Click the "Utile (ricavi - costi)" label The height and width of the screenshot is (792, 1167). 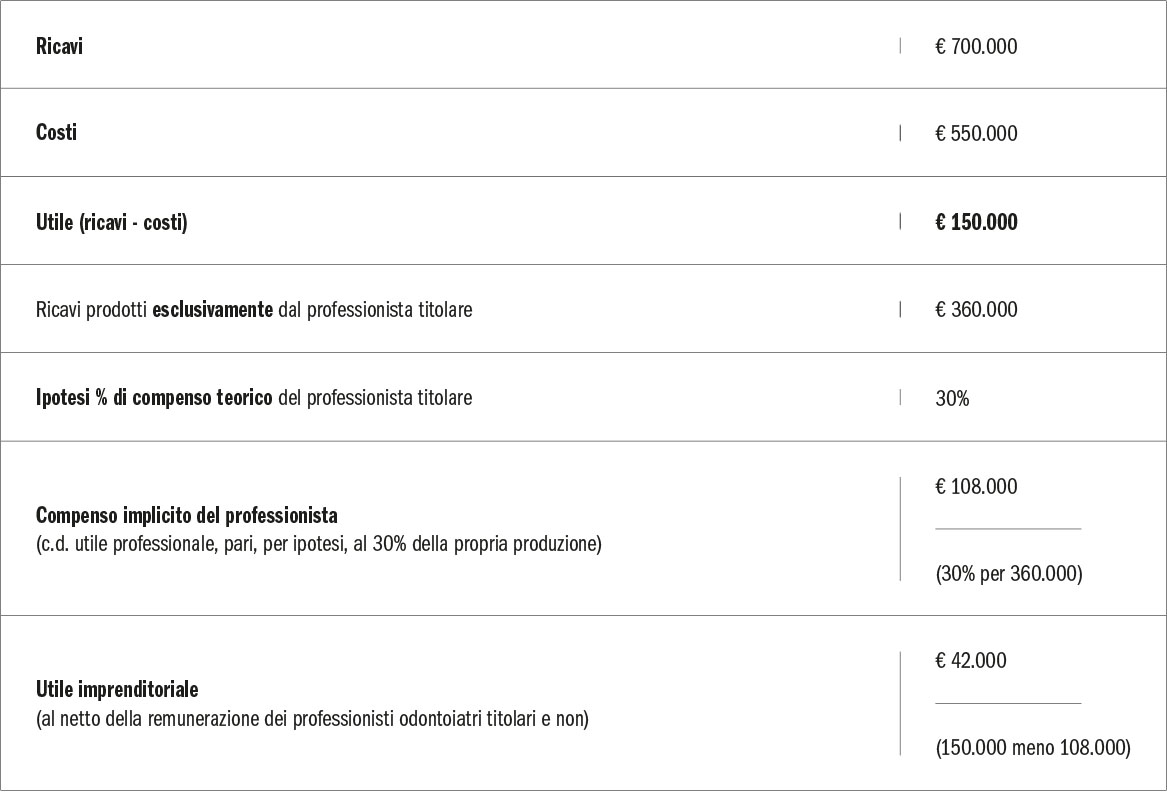pos(111,222)
